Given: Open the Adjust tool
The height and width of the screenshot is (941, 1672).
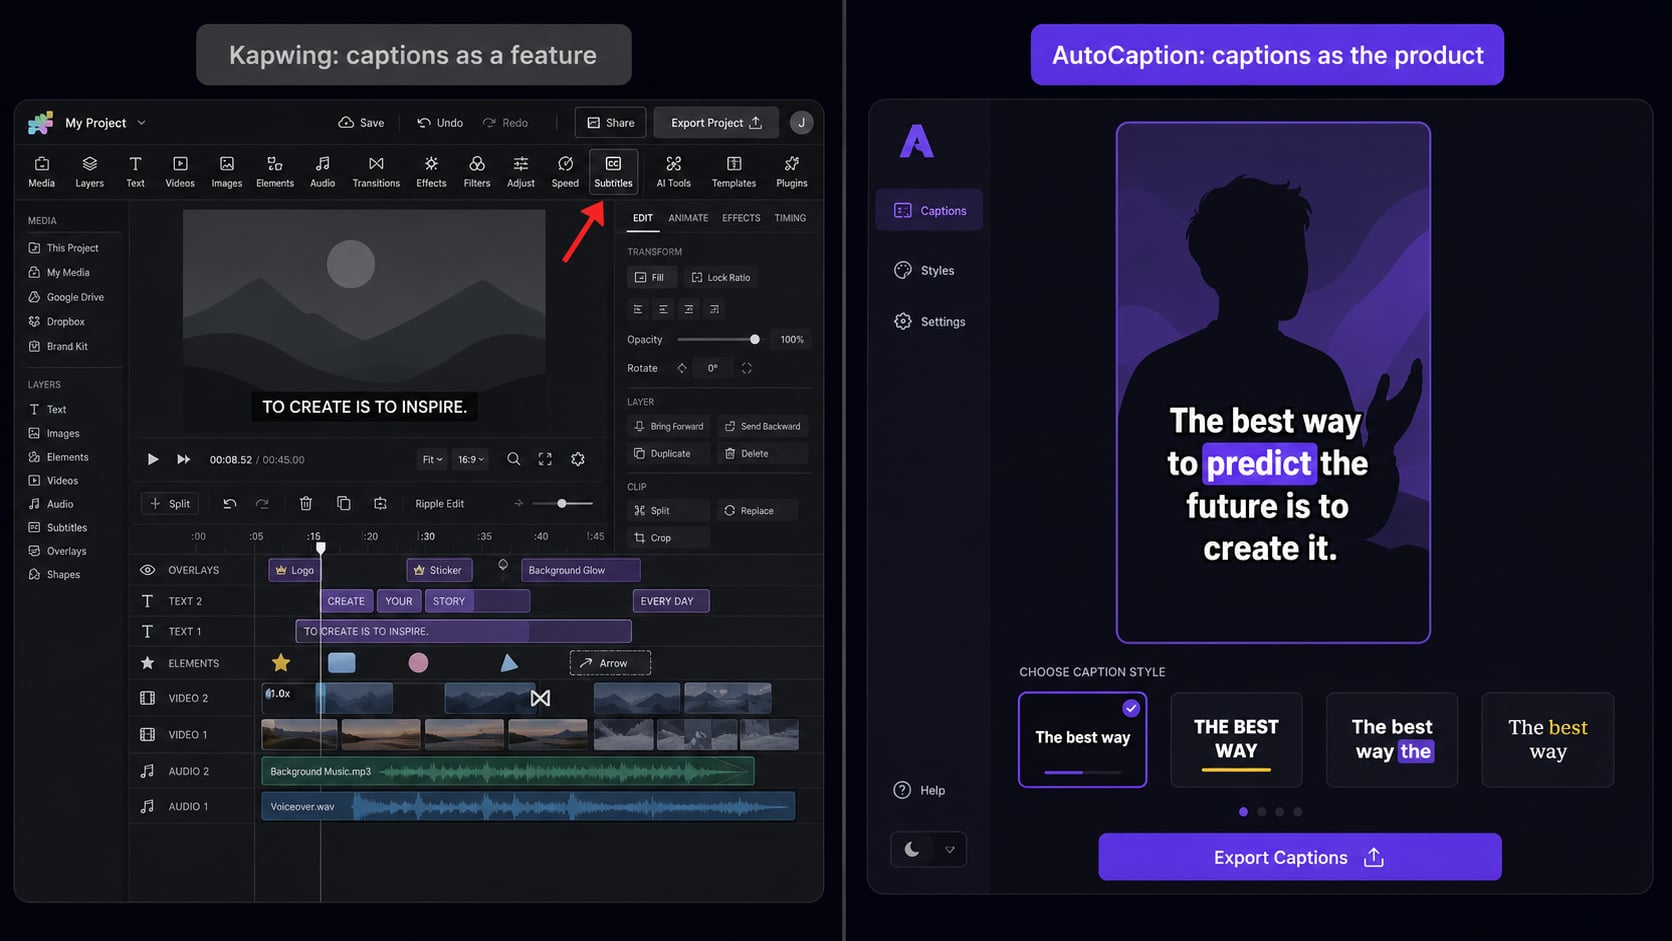Looking at the screenshot, I should coord(521,171).
